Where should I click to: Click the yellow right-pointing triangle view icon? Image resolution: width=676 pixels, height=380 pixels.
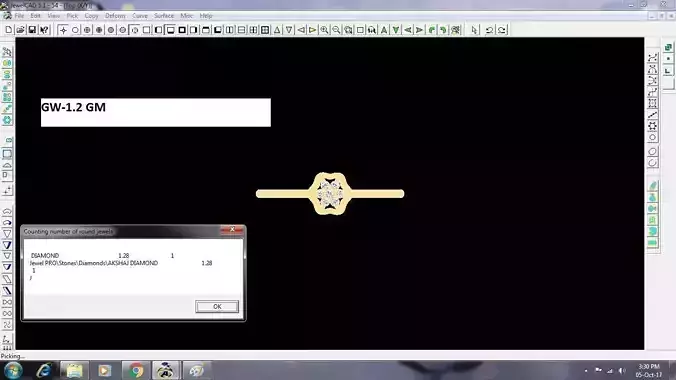(313, 30)
